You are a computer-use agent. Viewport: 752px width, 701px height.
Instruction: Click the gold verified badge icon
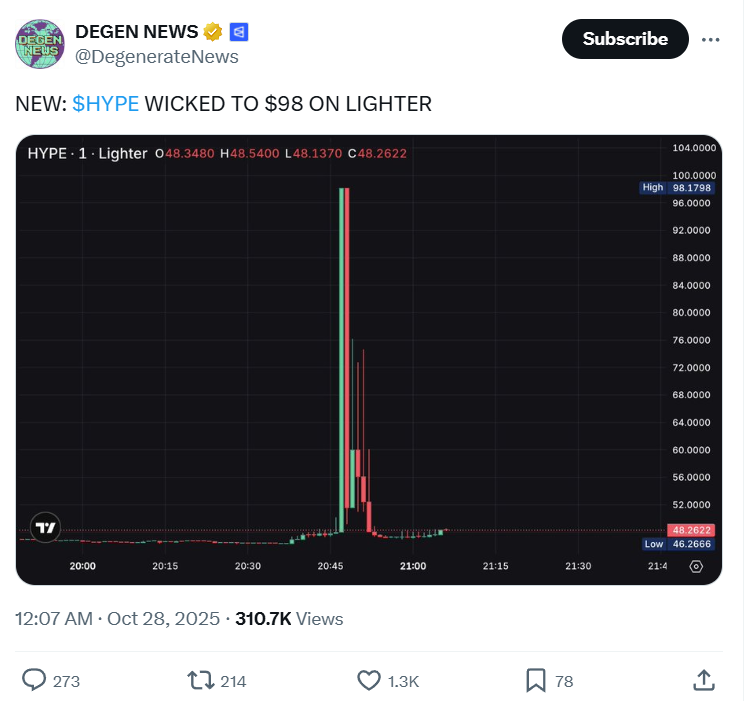tap(213, 32)
